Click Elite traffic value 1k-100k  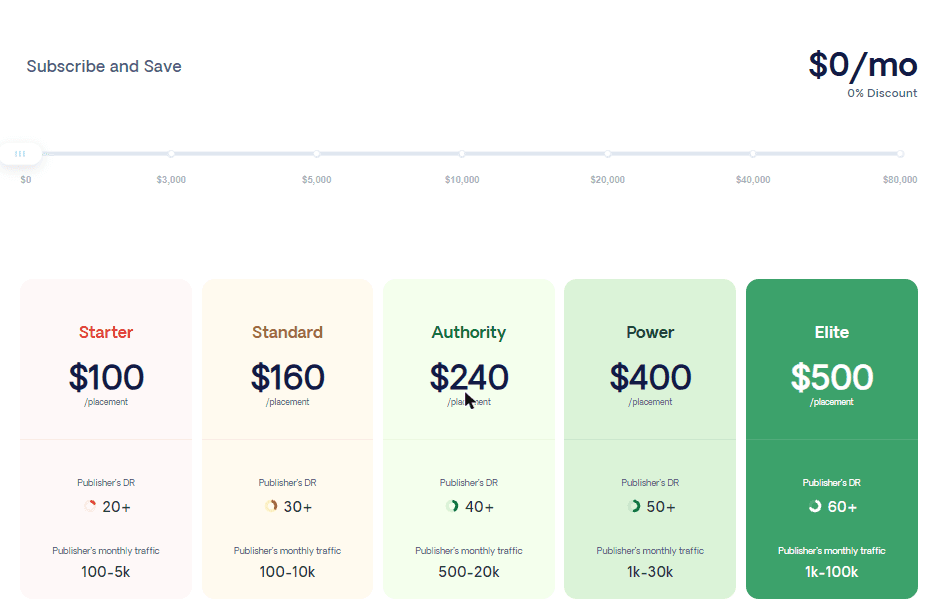[832, 572]
